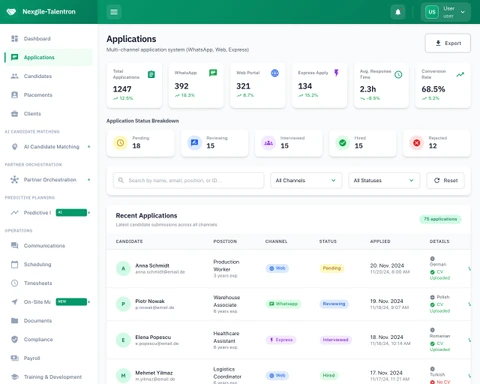Click the Reviewing status icon
480x384 pixels.
(x=194, y=143)
